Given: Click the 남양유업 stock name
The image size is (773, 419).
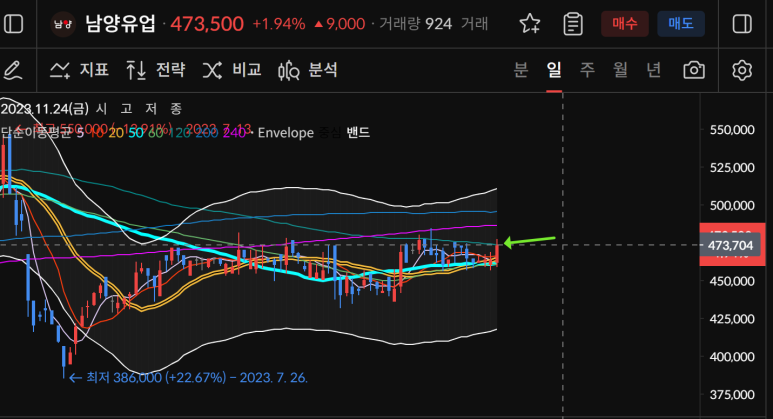Looking at the screenshot, I should (120, 24).
